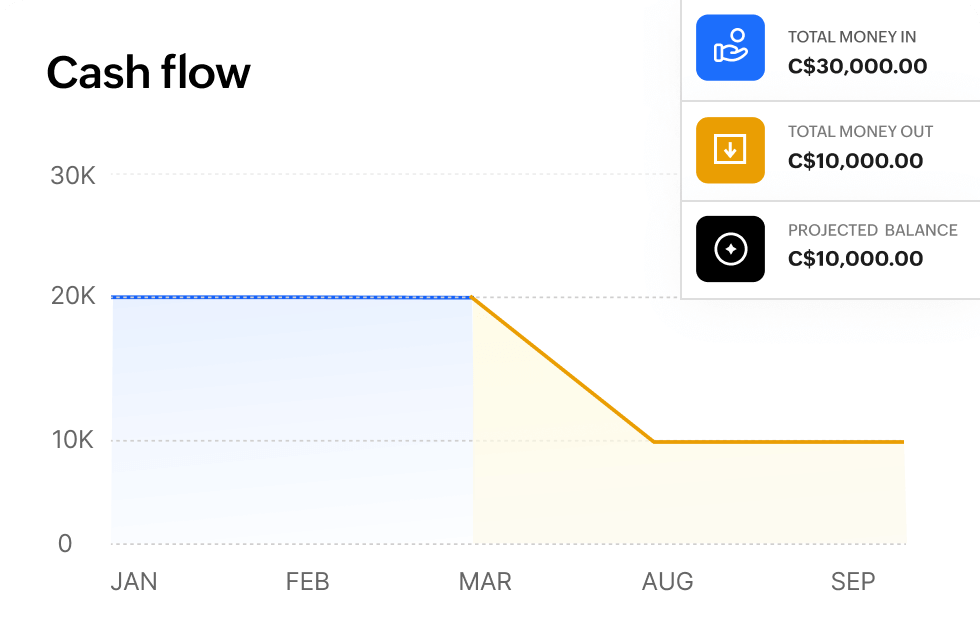Click the 30K gridline label
This screenshot has height=624, width=980.
click(71, 176)
